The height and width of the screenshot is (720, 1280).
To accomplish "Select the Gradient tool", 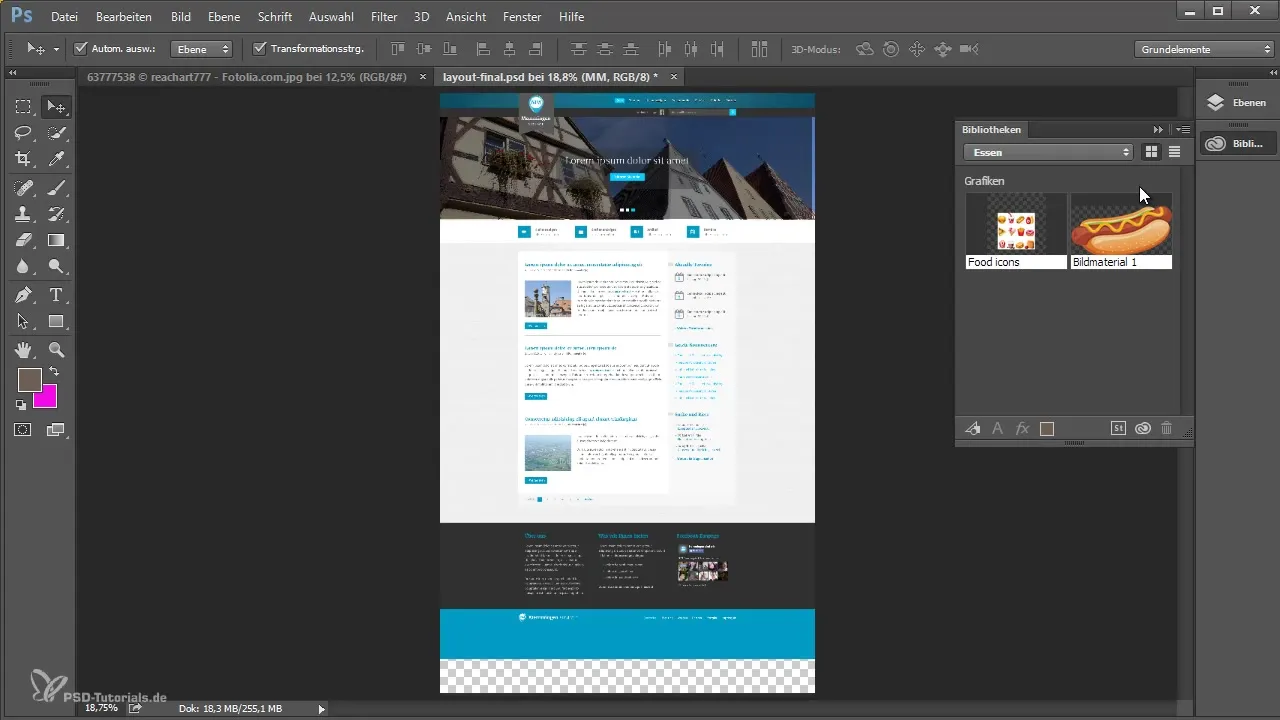I will coord(57,240).
